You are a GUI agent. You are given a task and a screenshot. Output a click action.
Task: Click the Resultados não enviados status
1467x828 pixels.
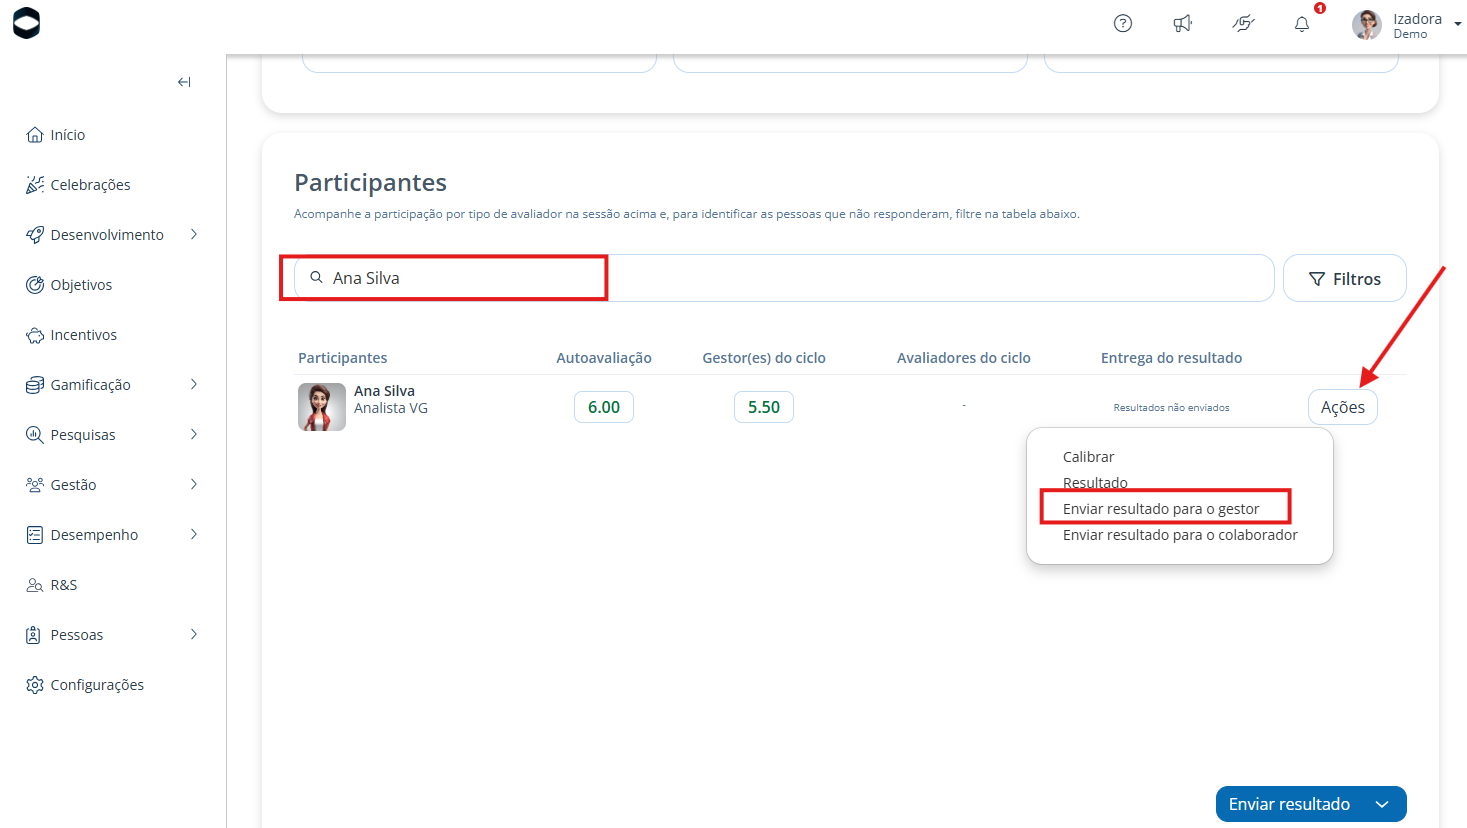pyautogui.click(x=1172, y=408)
